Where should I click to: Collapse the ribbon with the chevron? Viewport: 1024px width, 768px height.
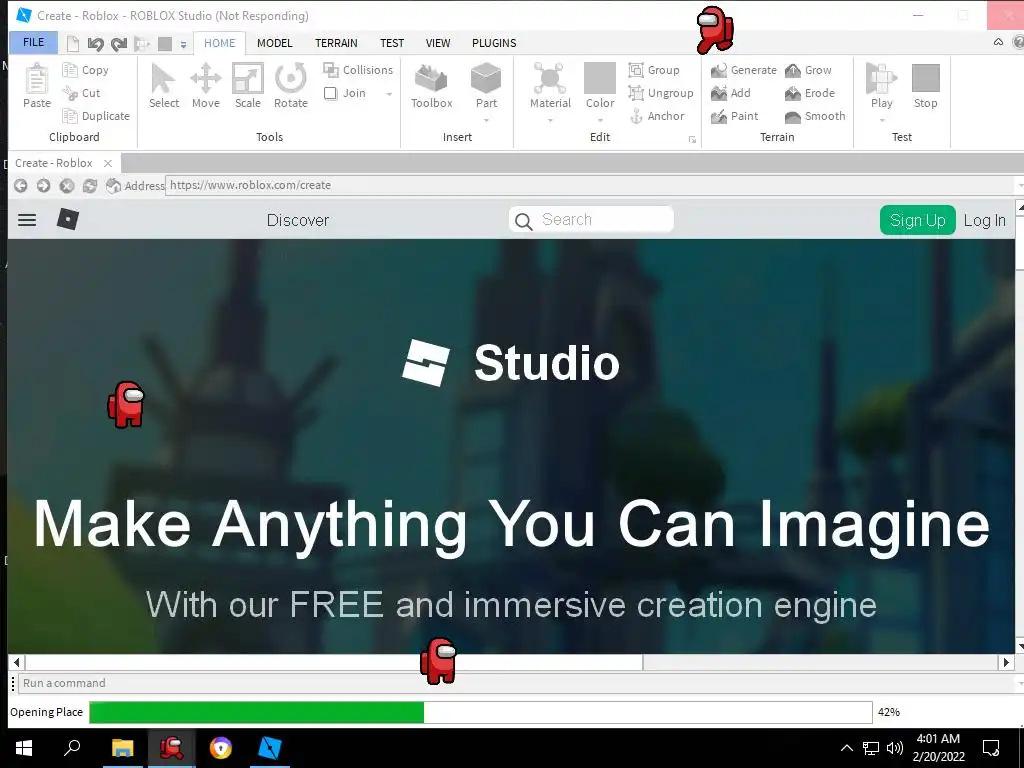[999, 42]
